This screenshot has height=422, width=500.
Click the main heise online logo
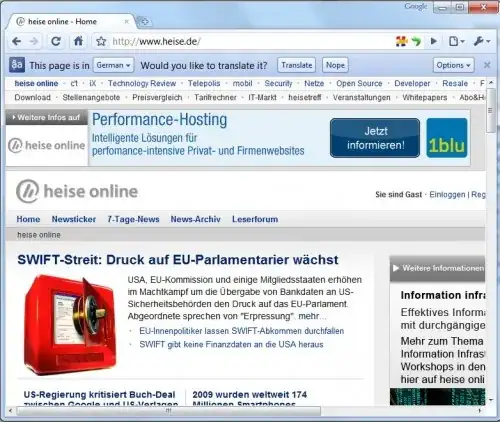pos(77,191)
